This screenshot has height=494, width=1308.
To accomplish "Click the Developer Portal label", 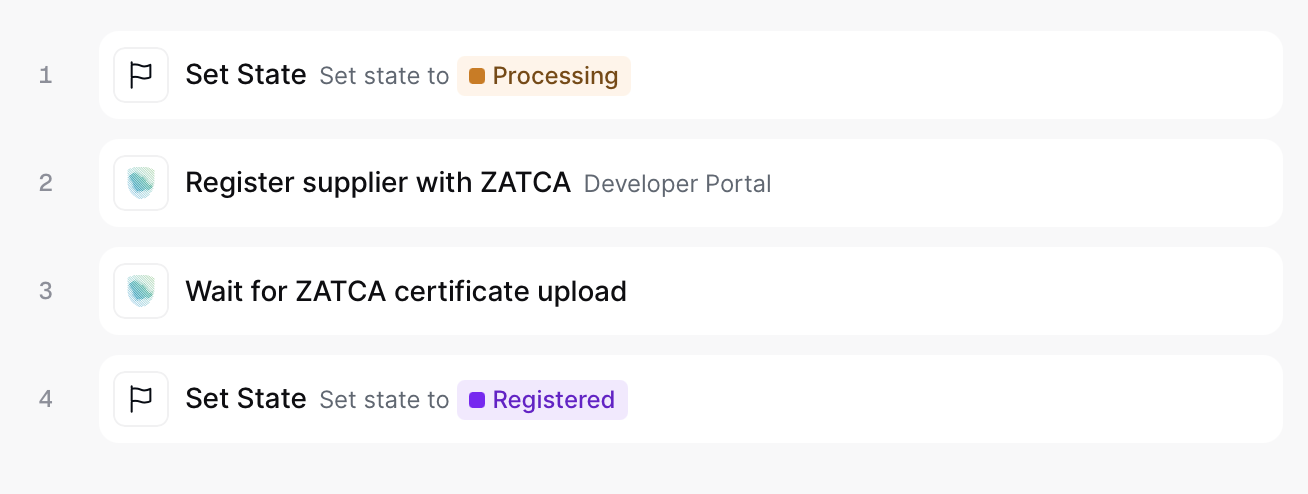I will [677, 184].
